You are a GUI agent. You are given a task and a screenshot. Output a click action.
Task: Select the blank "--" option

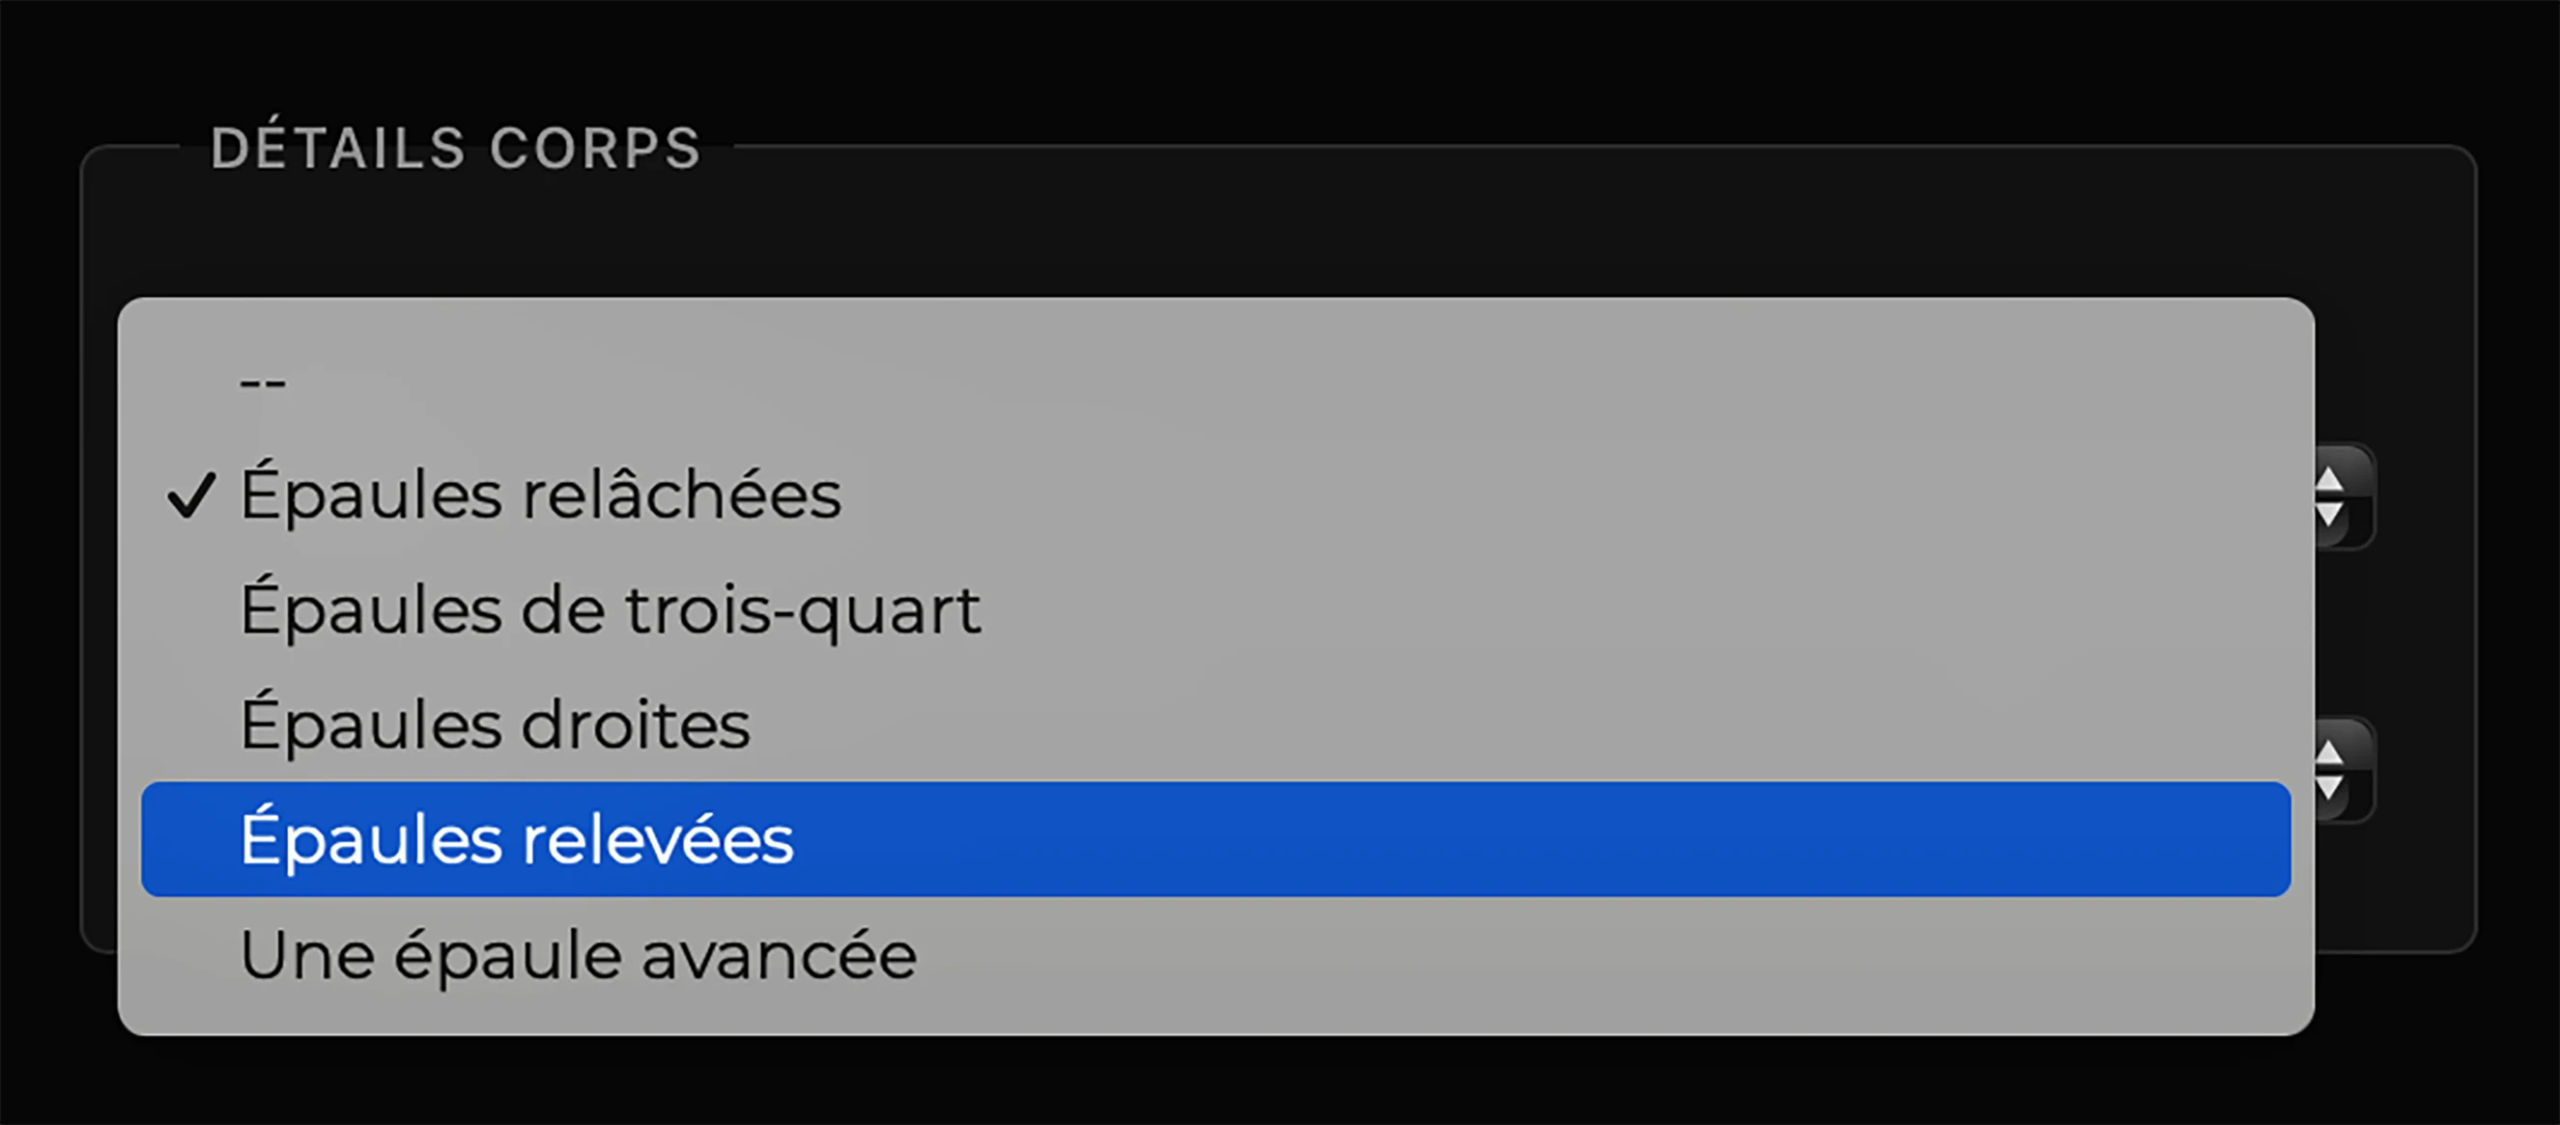pos(263,382)
